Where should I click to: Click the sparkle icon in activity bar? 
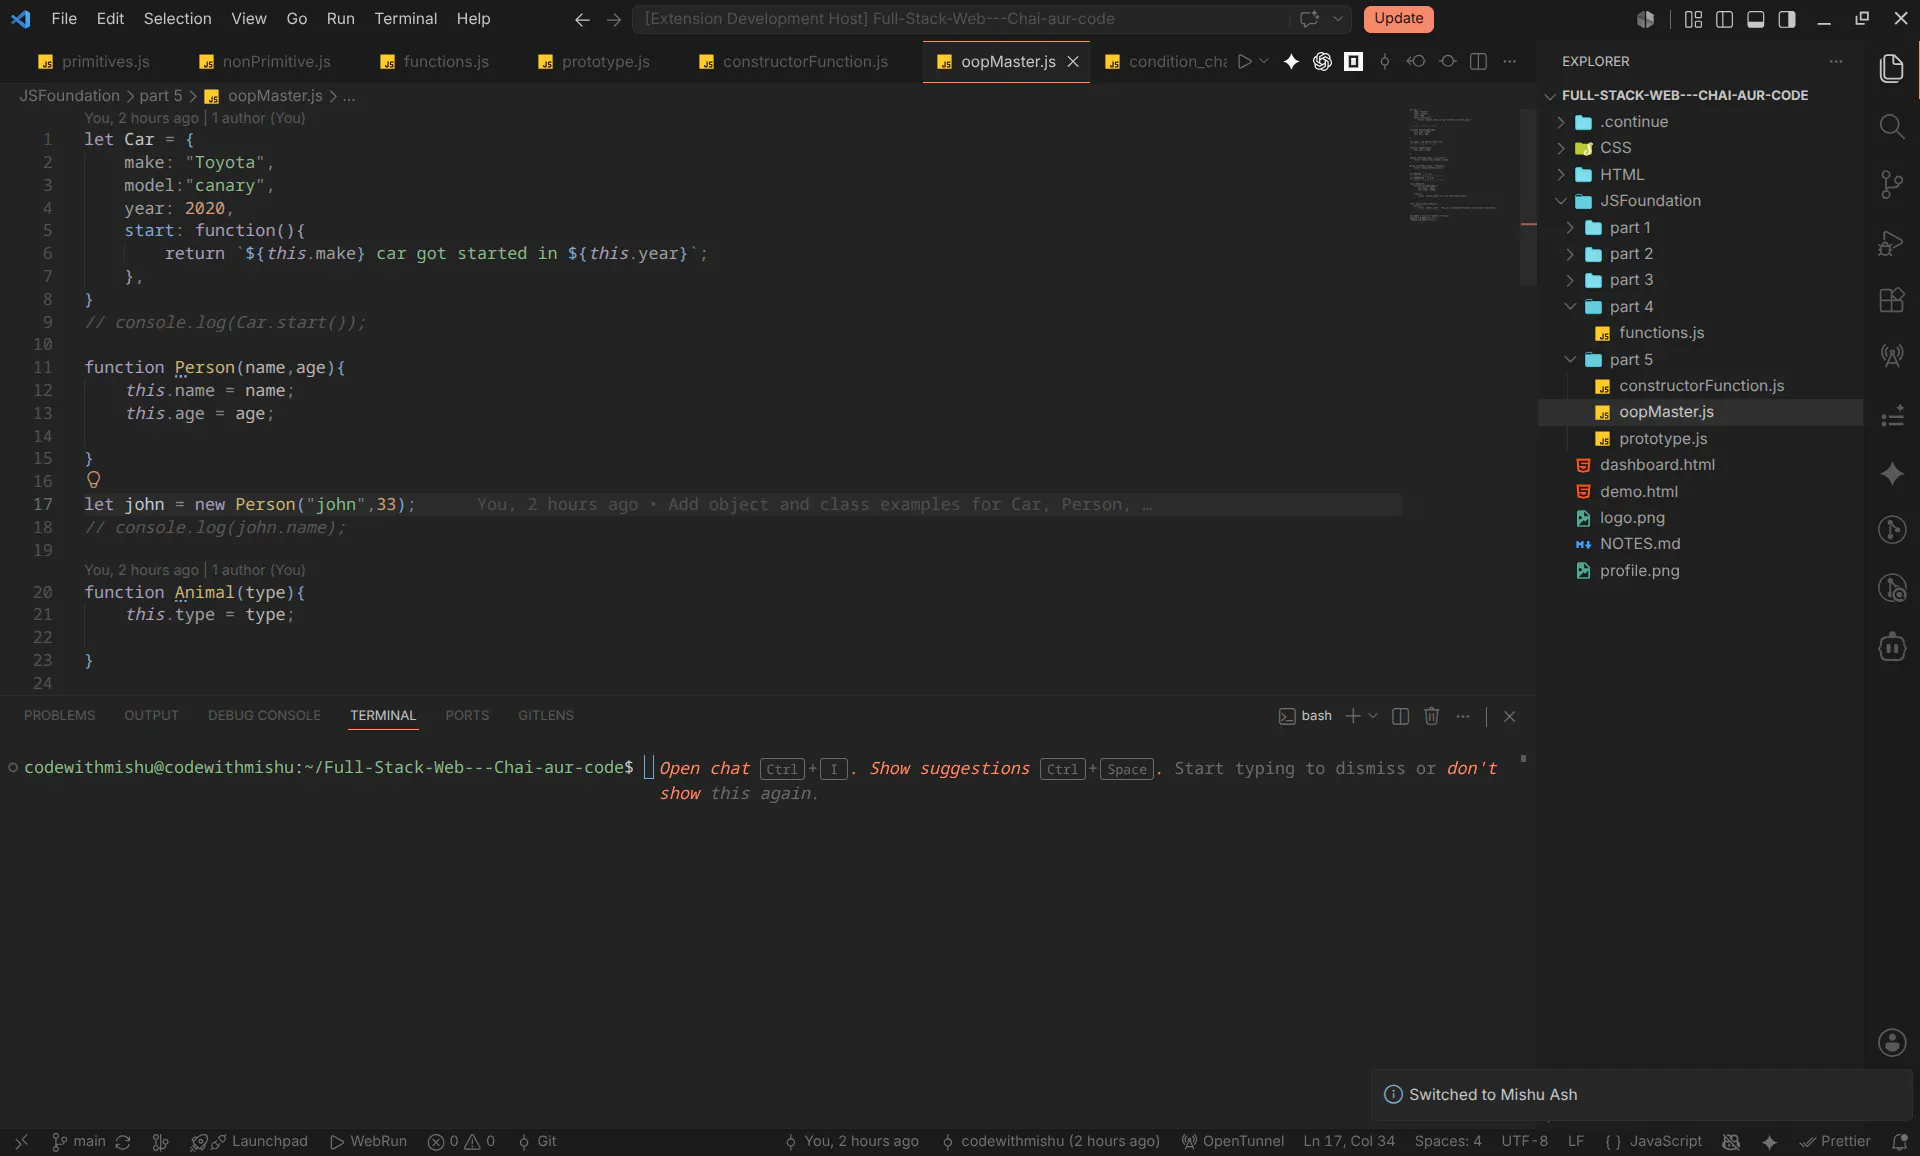[1891, 473]
